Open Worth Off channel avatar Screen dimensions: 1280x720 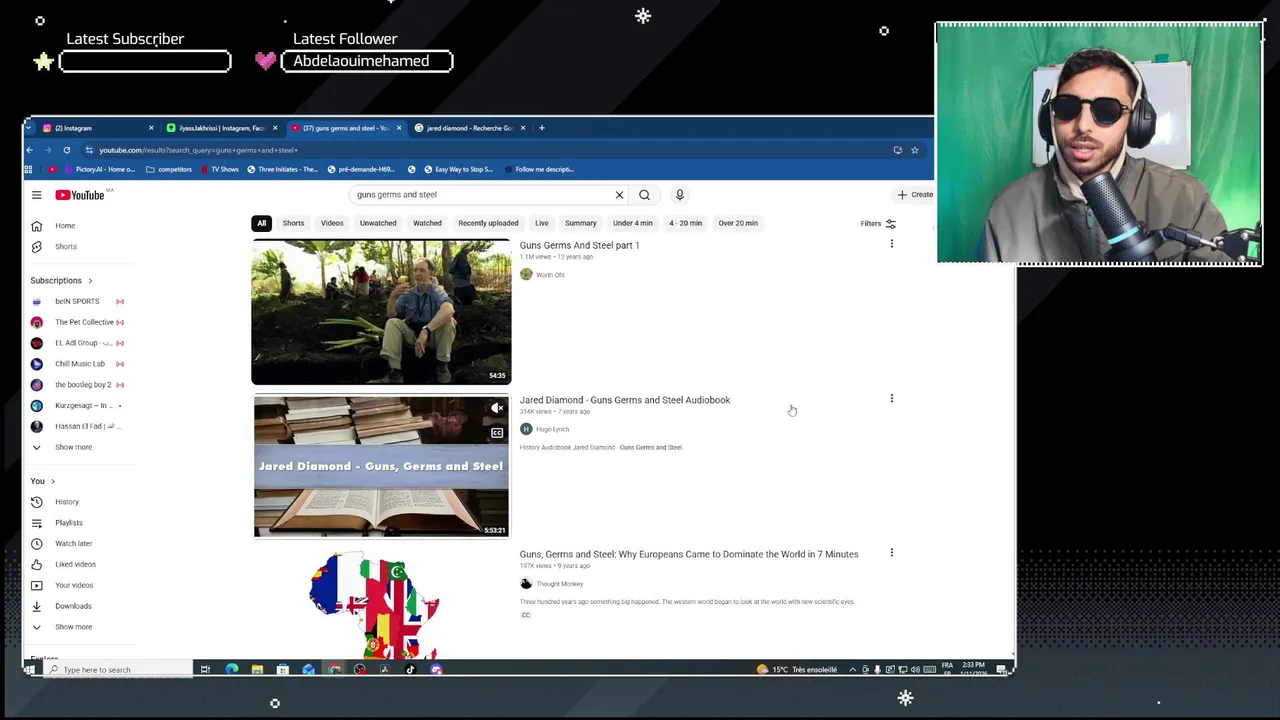tap(526, 275)
